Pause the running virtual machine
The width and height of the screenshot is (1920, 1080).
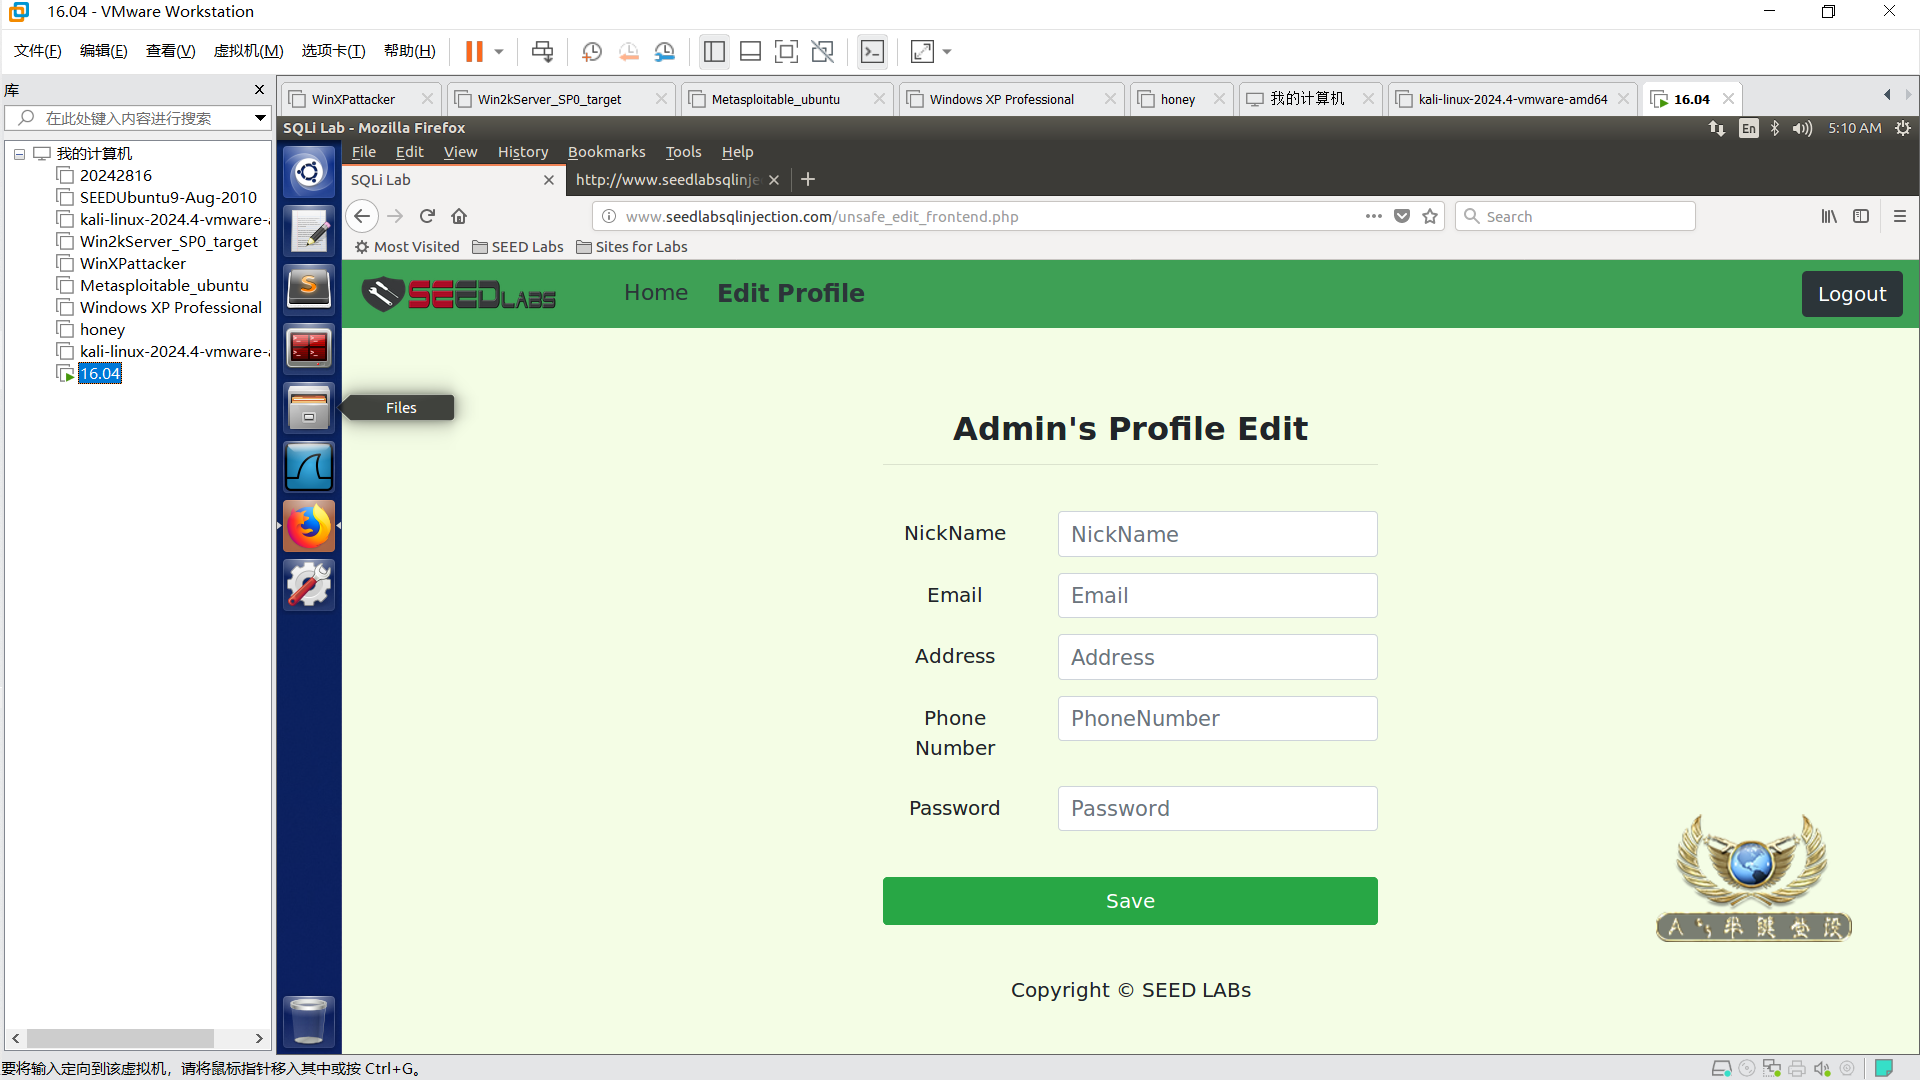pyautogui.click(x=474, y=52)
